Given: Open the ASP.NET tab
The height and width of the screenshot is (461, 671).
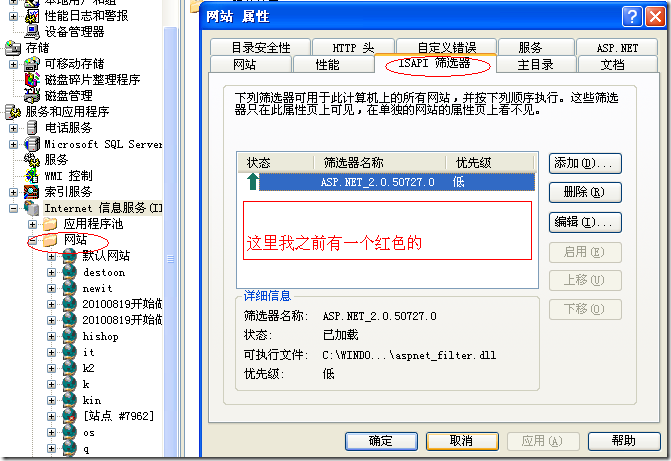Looking at the screenshot, I should 617,47.
